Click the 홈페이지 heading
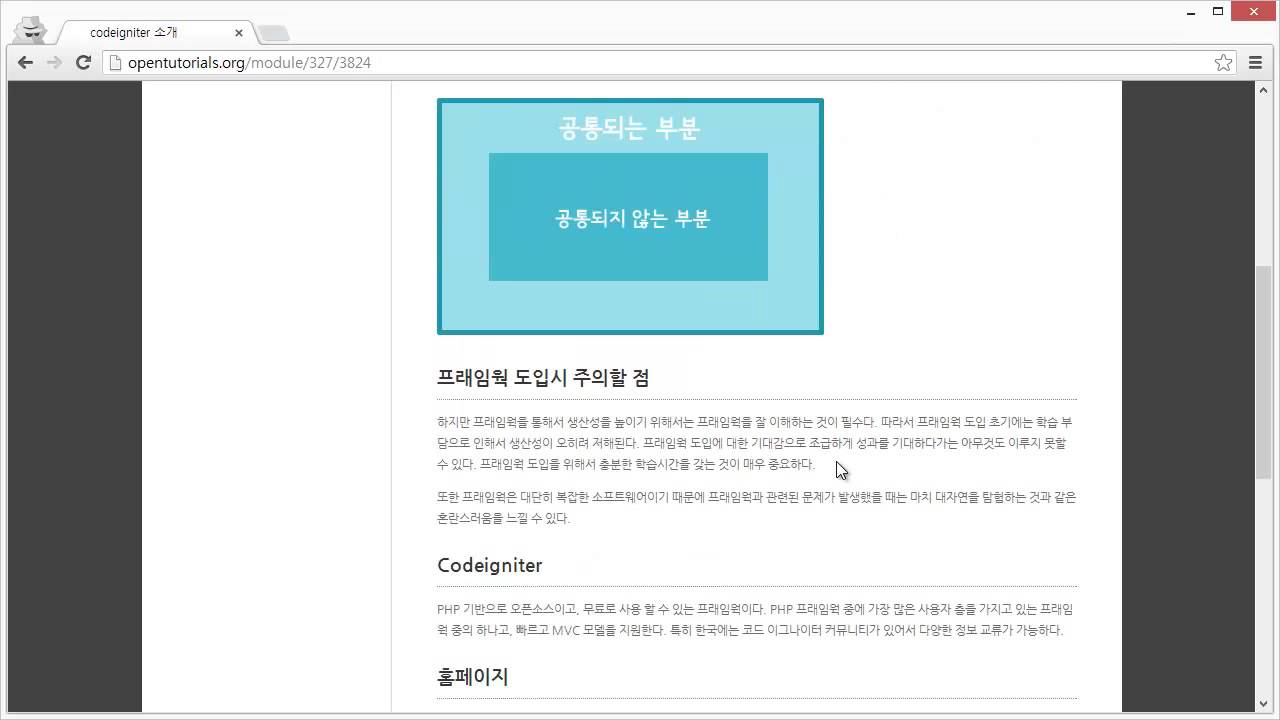The height and width of the screenshot is (720, 1280). [x=472, y=677]
